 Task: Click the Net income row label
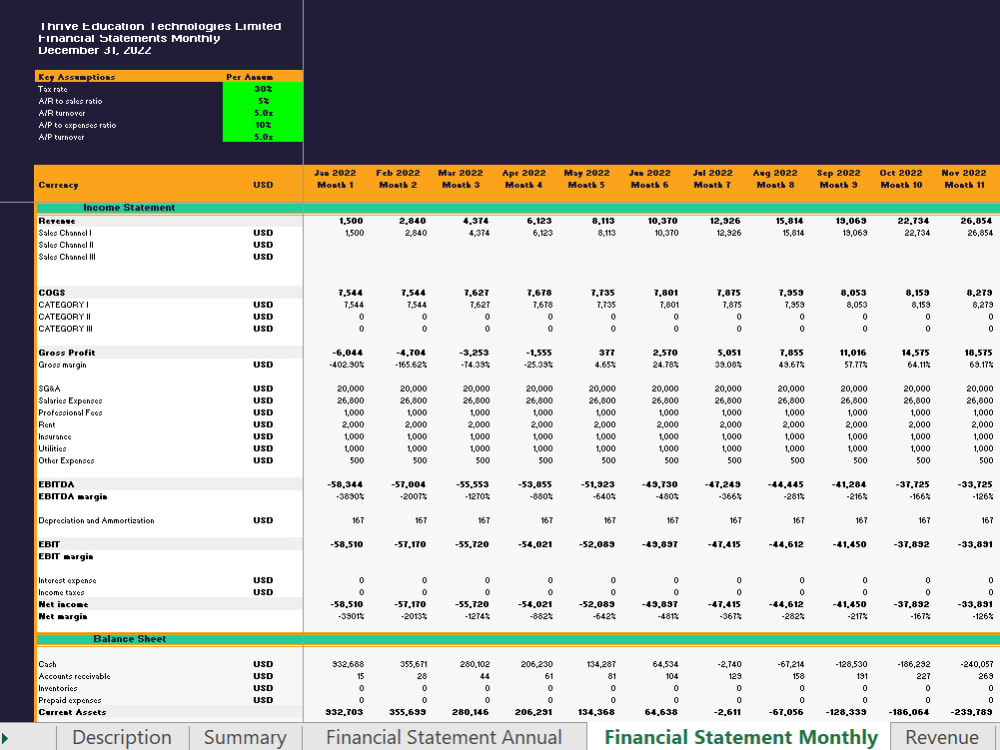tap(63, 605)
